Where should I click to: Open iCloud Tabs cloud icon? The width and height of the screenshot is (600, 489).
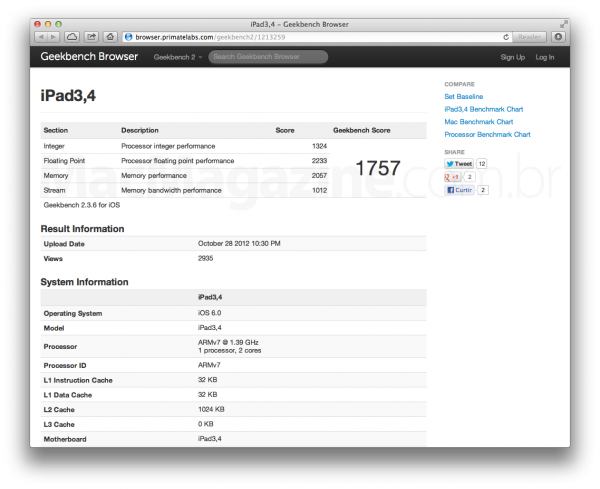click(x=72, y=37)
